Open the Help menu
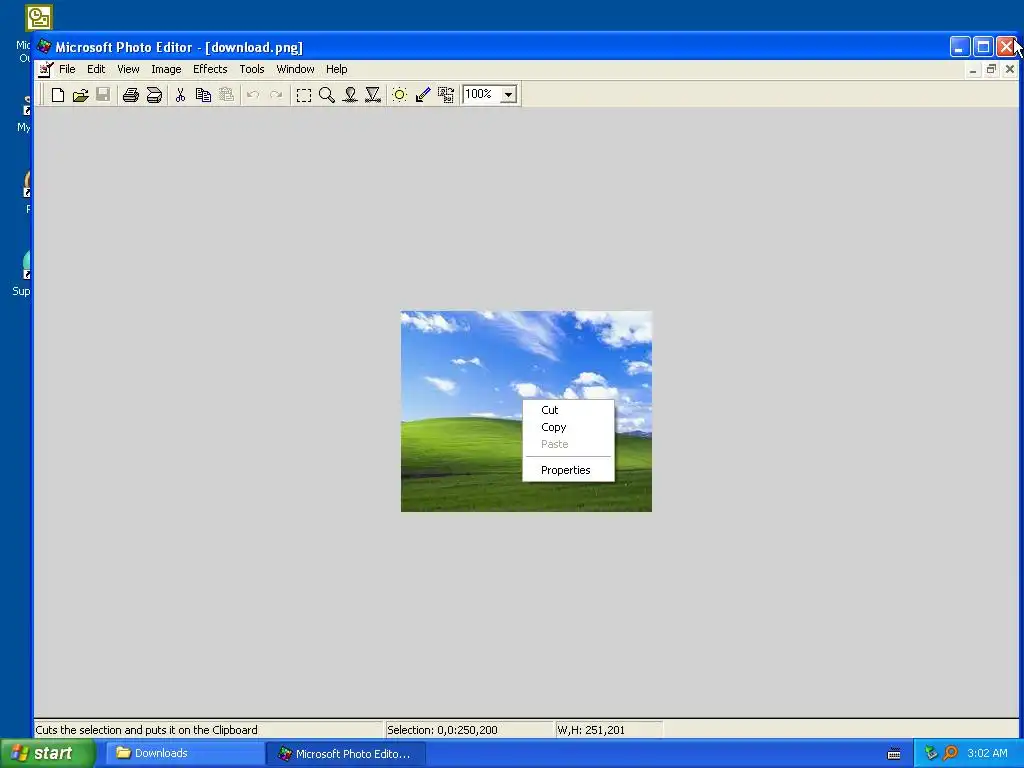The image size is (1024, 768). pyautogui.click(x=336, y=69)
